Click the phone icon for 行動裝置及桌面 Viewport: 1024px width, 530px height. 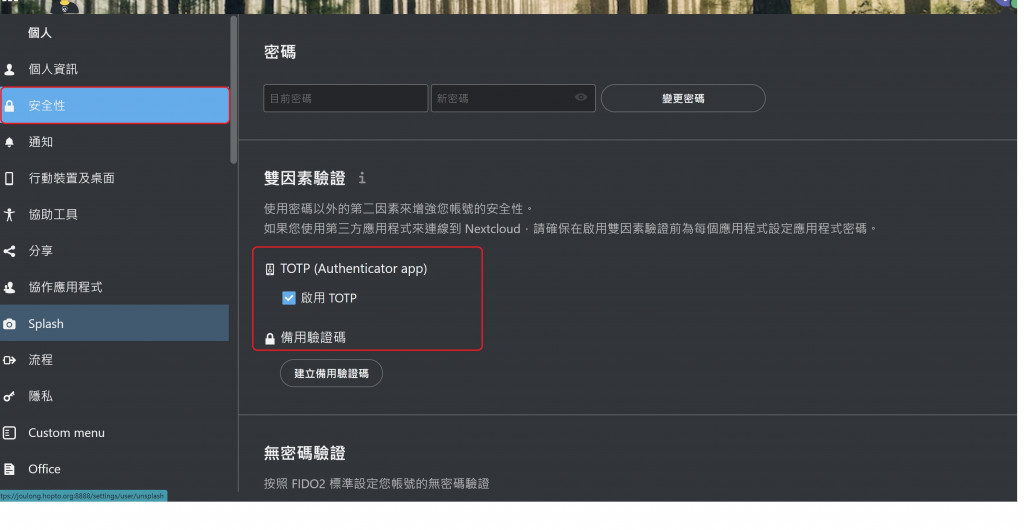[9, 178]
